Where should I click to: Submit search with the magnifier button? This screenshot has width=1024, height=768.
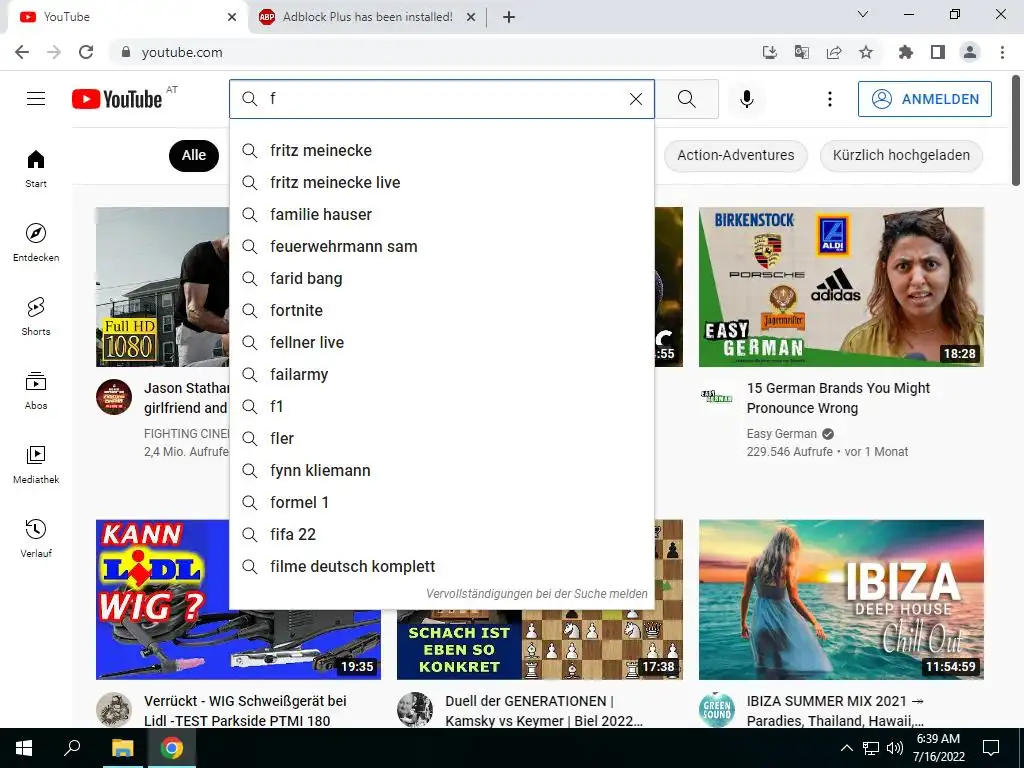(686, 99)
